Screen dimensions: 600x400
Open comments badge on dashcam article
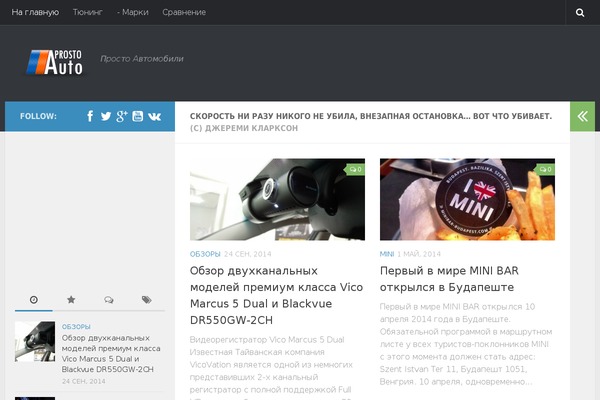tap(355, 170)
